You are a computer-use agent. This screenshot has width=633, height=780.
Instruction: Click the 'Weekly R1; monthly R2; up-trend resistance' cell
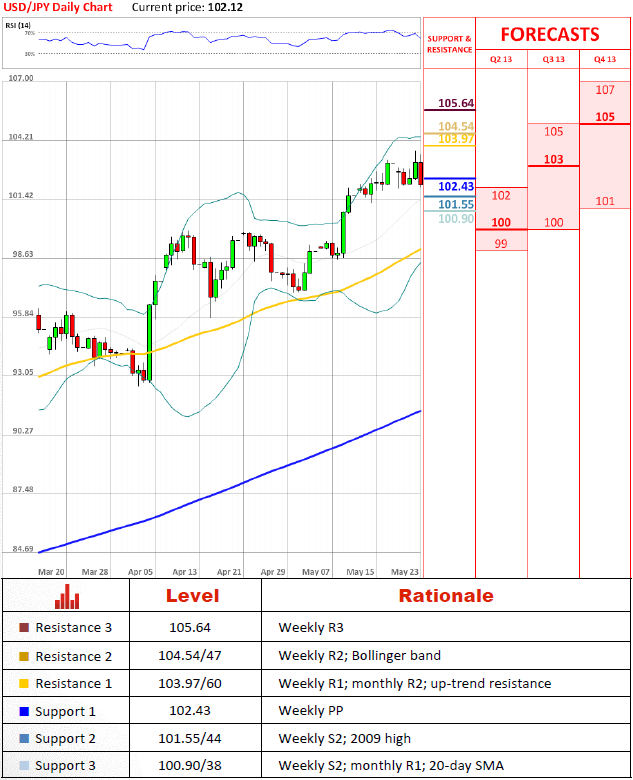pos(415,683)
